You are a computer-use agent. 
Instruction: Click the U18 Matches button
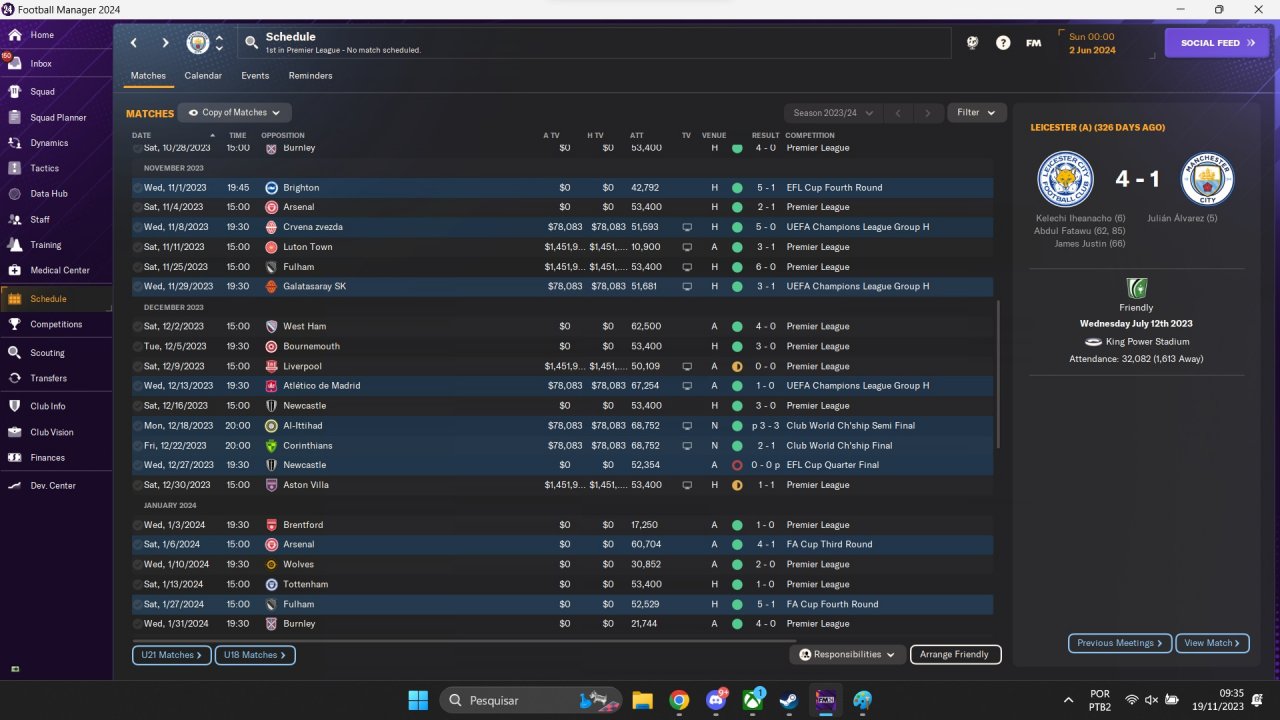pyautogui.click(x=255, y=655)
